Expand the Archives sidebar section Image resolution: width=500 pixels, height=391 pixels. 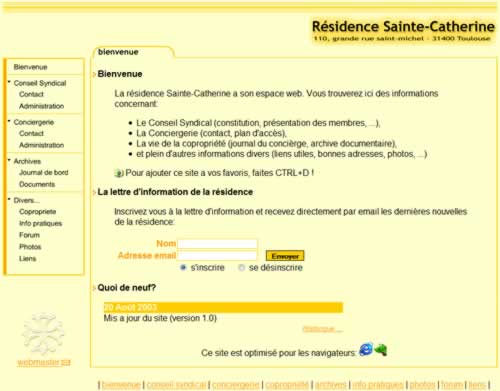click(27, 161)
